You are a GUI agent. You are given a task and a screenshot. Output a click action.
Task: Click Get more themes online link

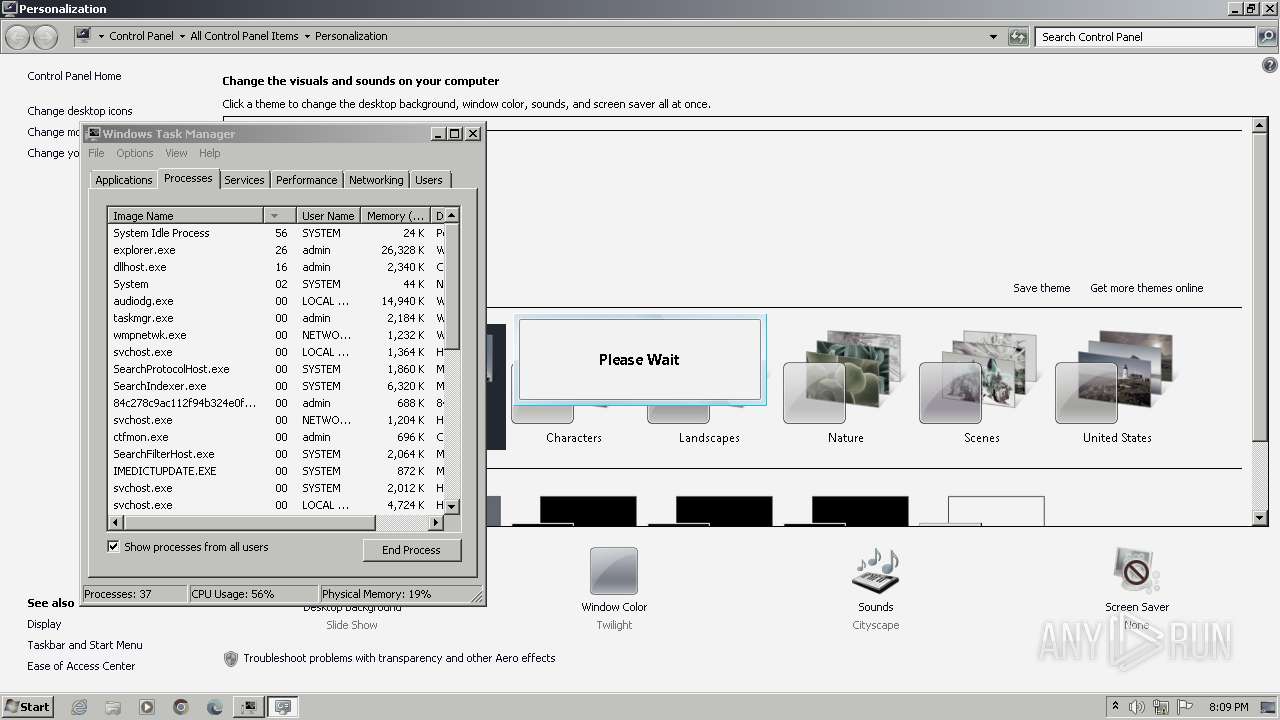[x=1146, y=288]
